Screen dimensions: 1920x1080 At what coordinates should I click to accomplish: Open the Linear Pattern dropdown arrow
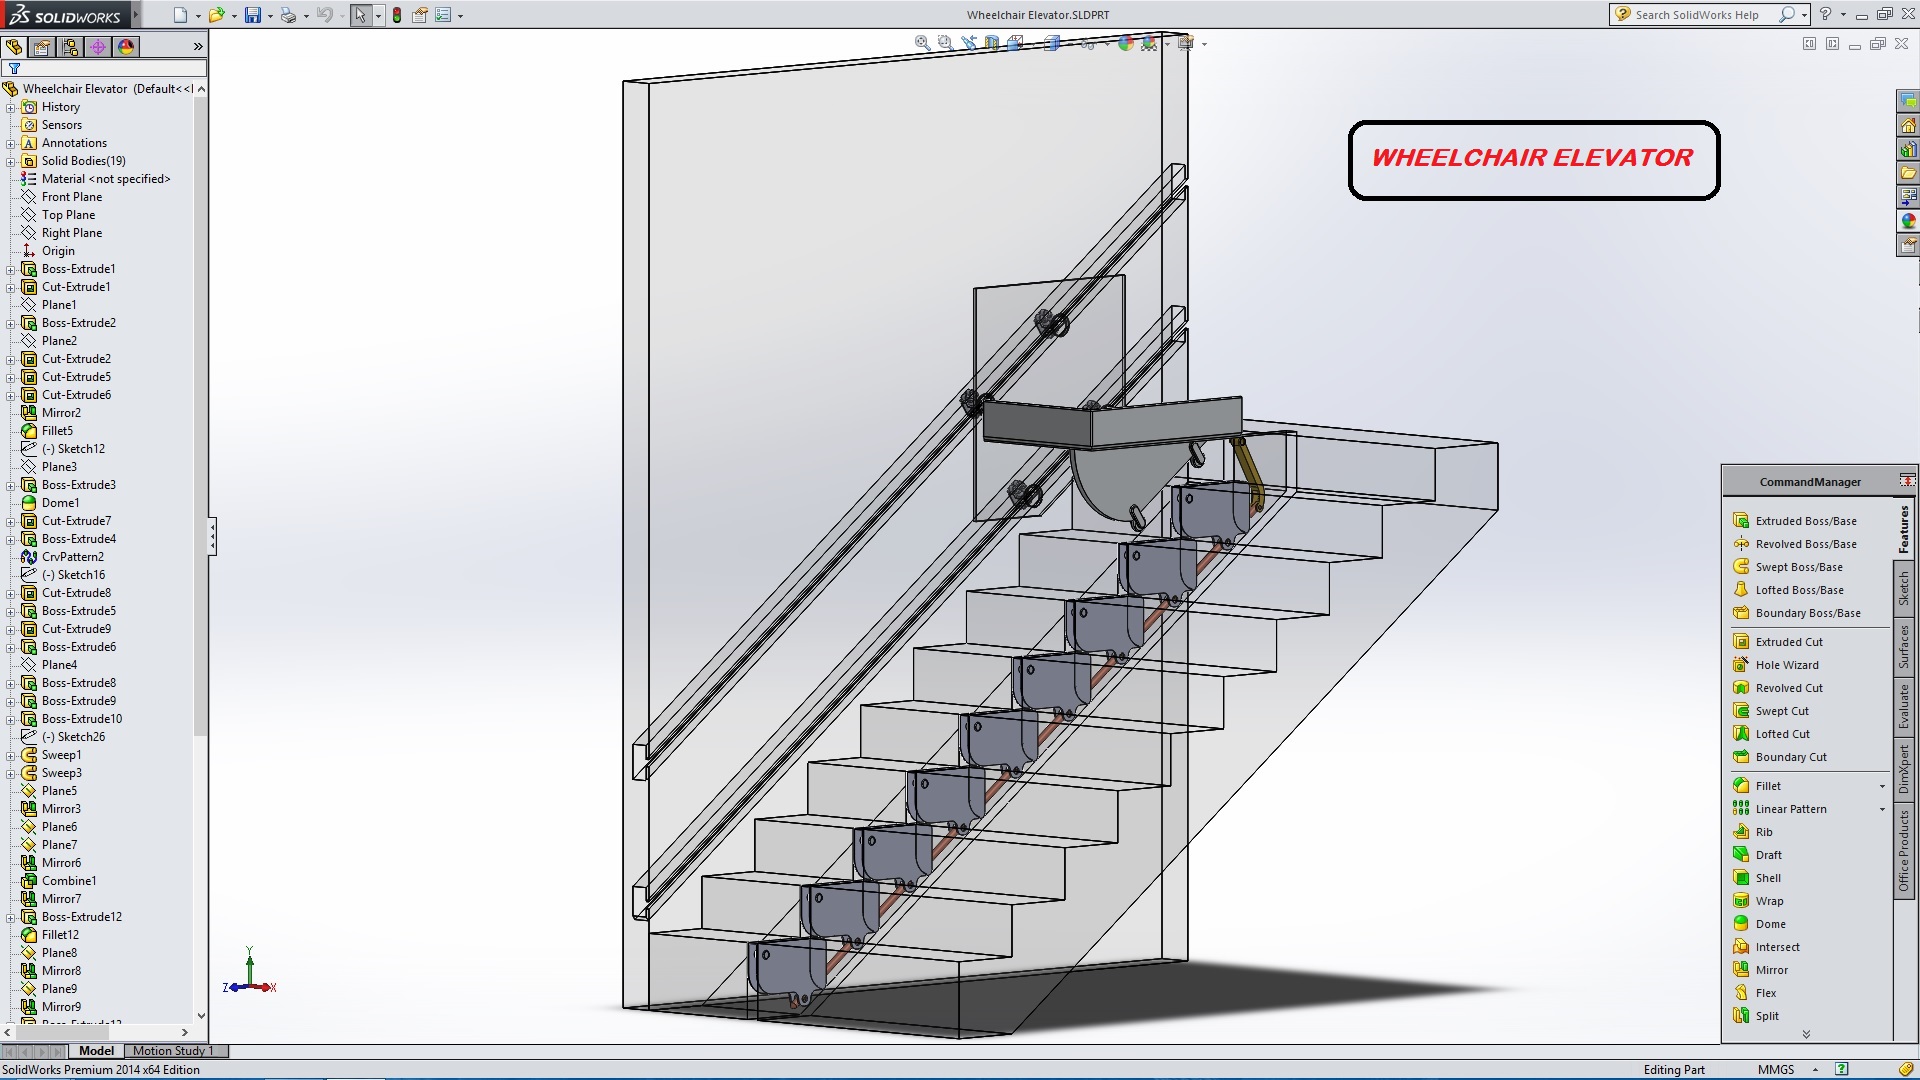(x=1882, y=809)
